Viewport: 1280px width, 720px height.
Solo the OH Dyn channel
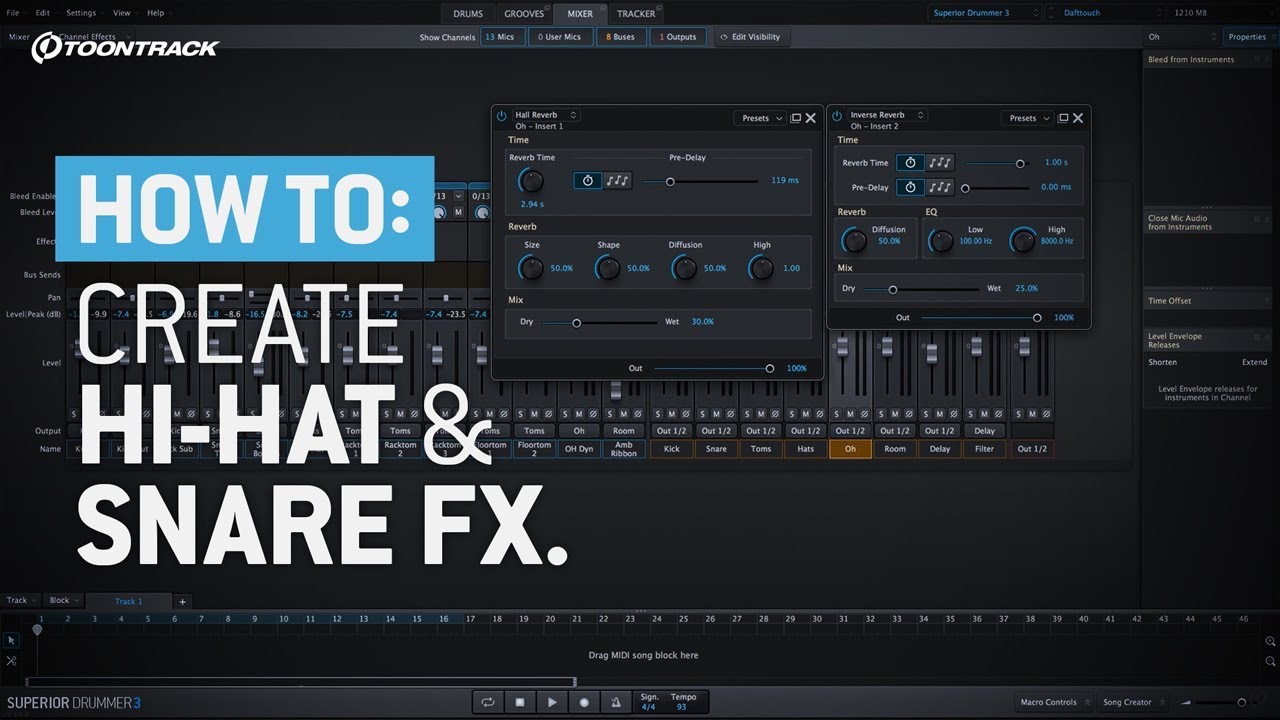[565, 414]
